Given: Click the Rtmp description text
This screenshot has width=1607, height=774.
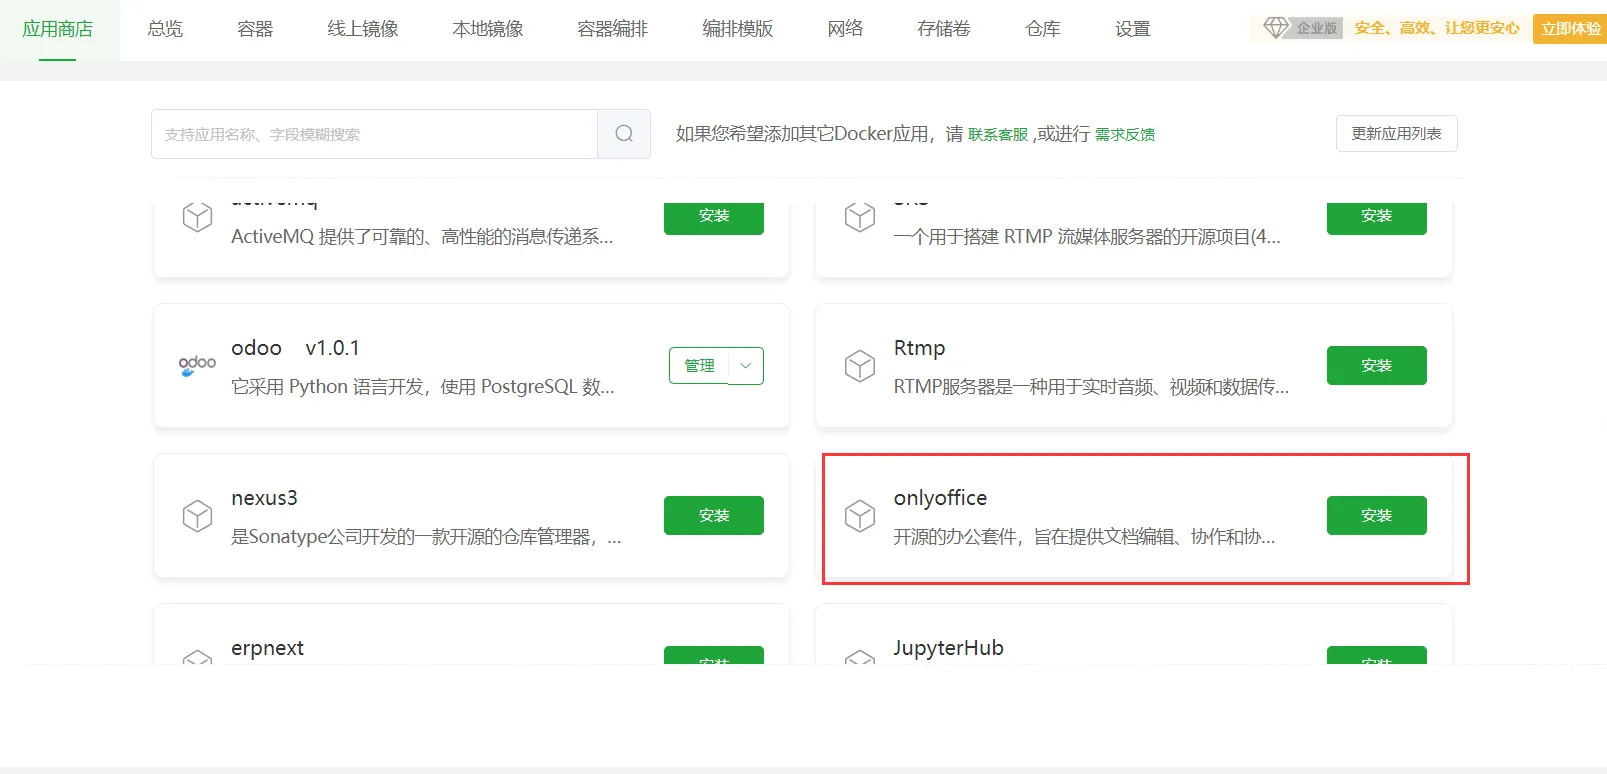Looking at the screenshot, I should tap(1091, 387).
